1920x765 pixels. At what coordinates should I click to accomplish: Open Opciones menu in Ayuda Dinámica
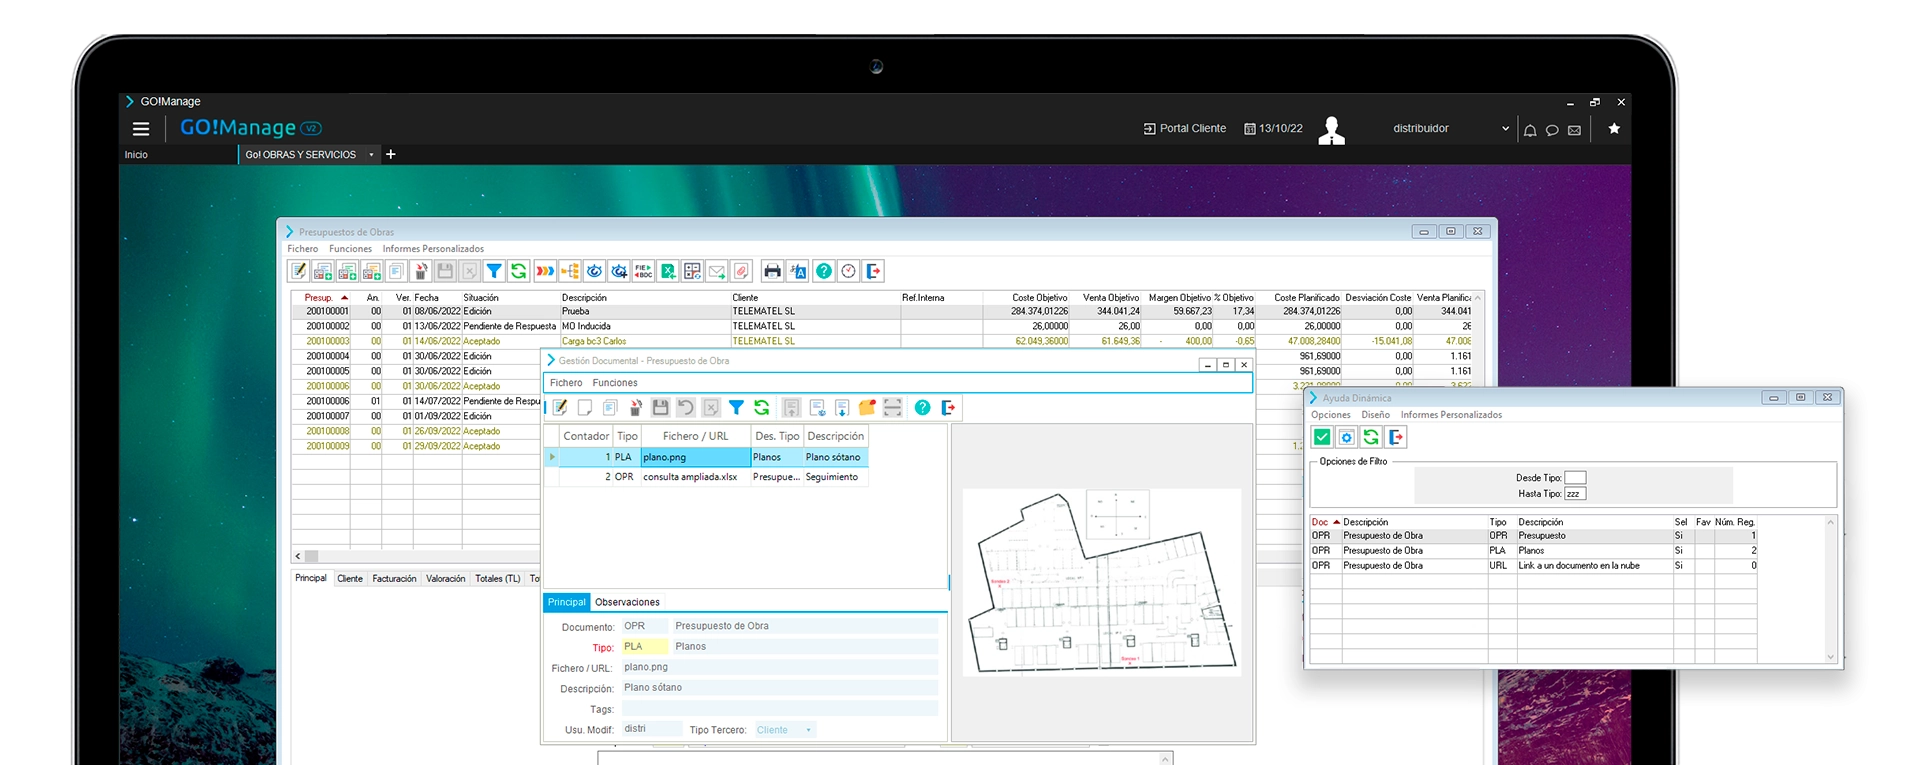pos(1330,415)
